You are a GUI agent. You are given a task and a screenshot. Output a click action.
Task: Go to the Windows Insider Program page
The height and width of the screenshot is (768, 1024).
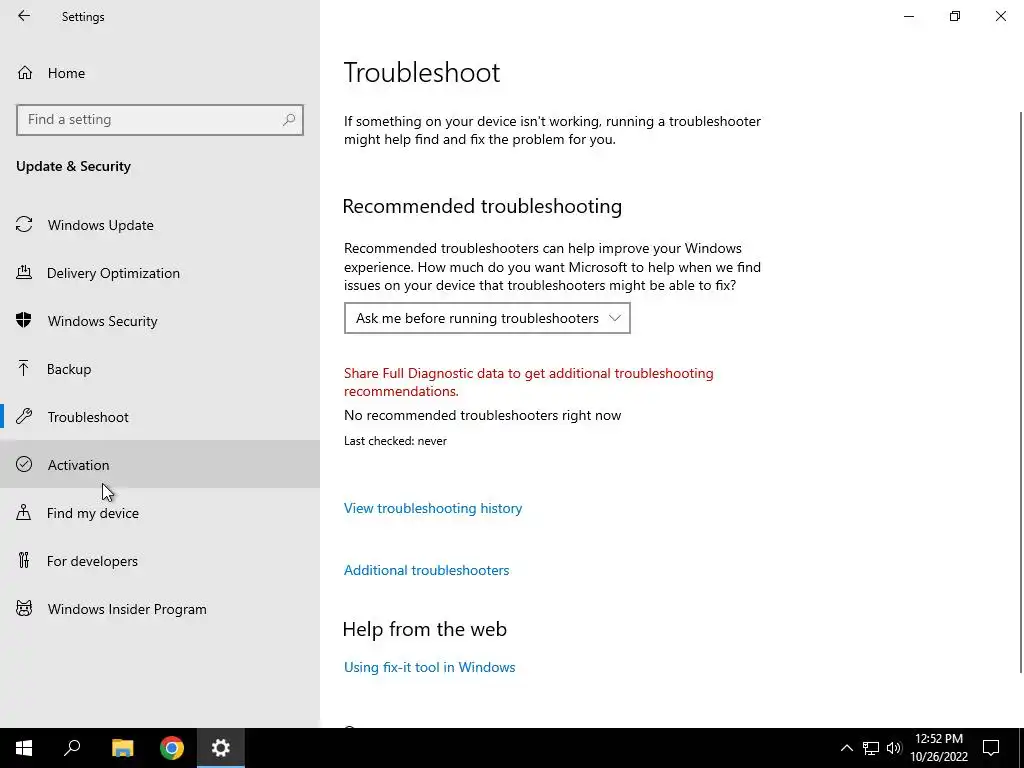[x=160, y=609]
